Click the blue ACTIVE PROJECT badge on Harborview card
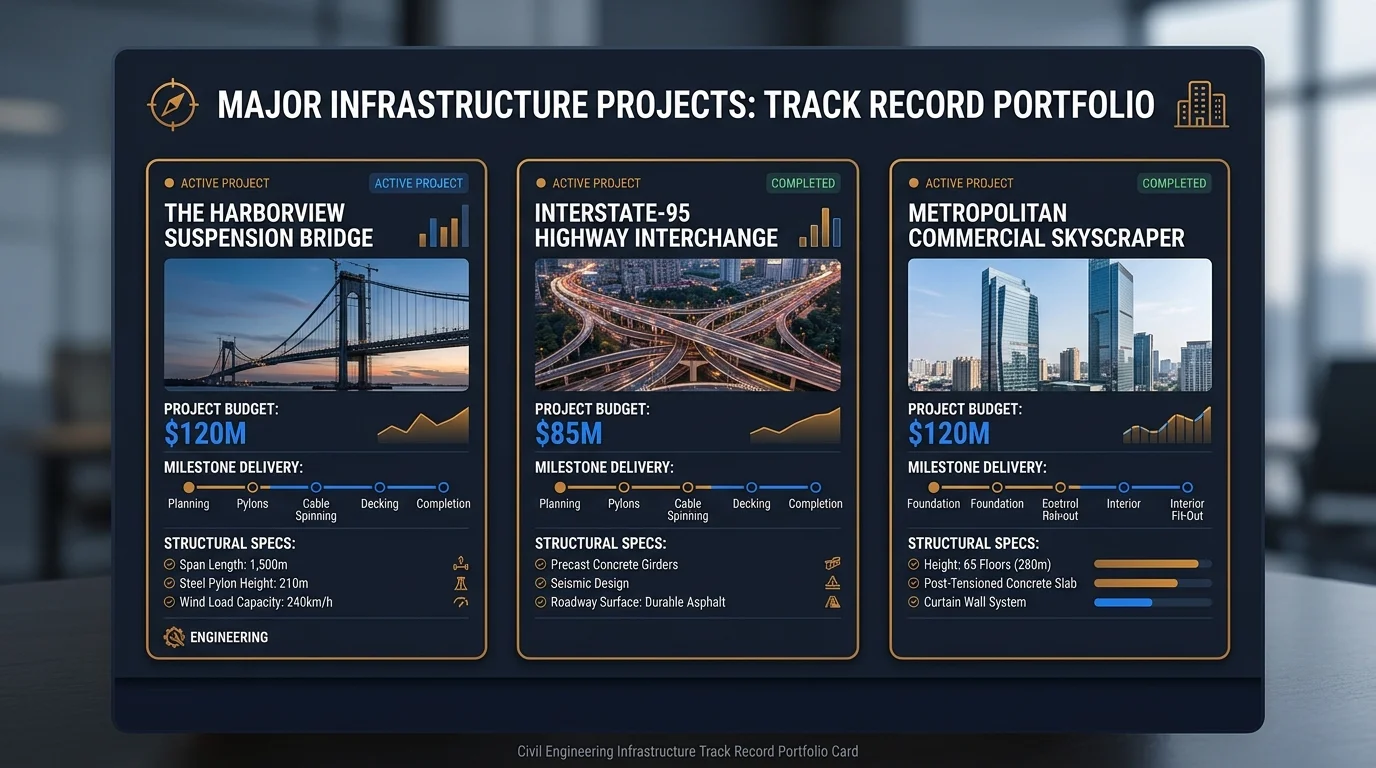Viewport: 1376px width, 768px height. coord(419,183)
